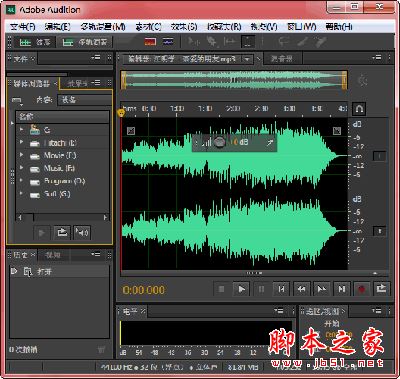
Task: Open the drive shortcuts icon in Media Browser
Action: [x=17, y=100]
